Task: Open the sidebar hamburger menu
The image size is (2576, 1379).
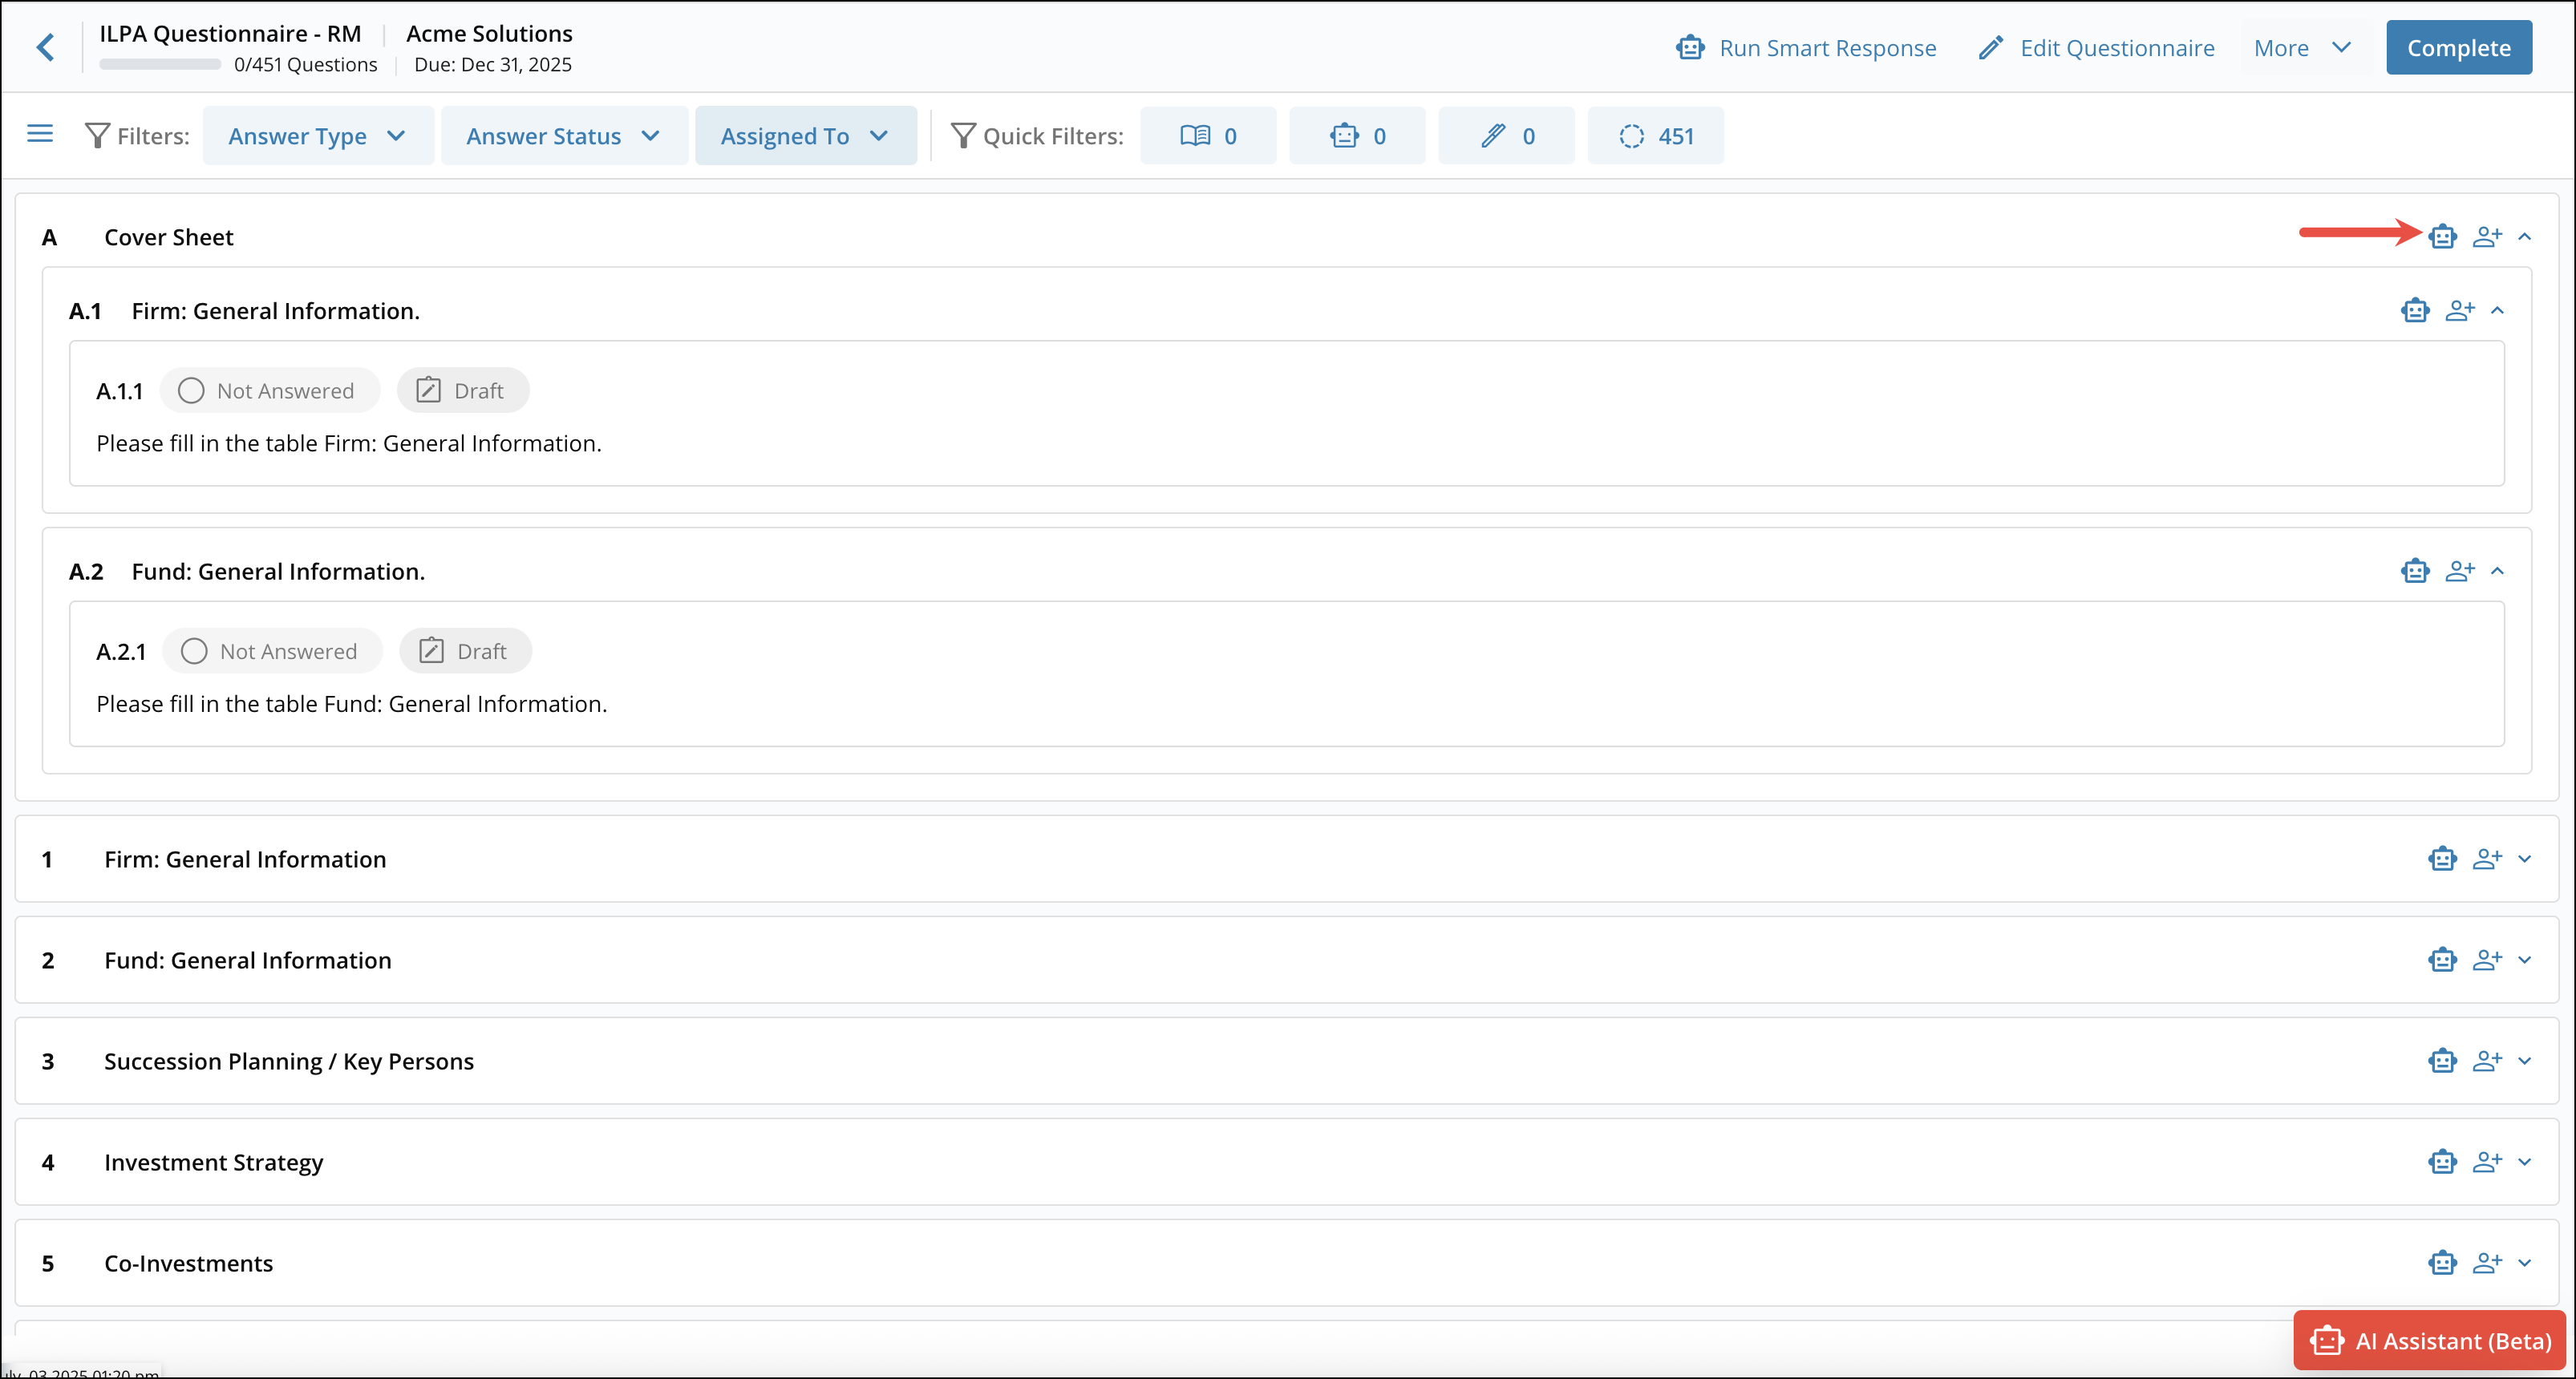Action: [x=40, y=133]
